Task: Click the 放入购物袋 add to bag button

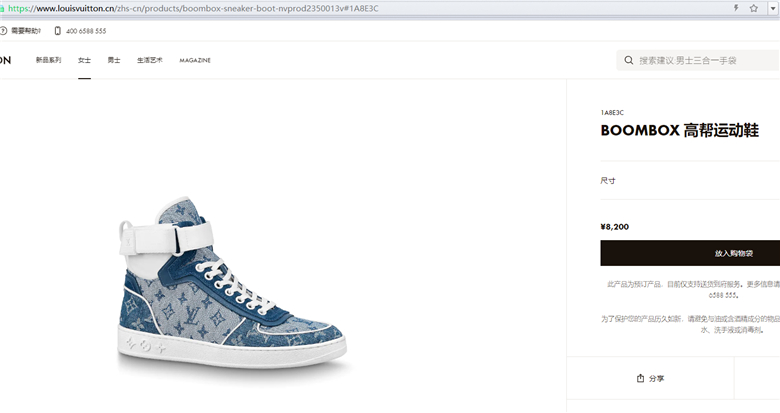Action: pos(690,253)
